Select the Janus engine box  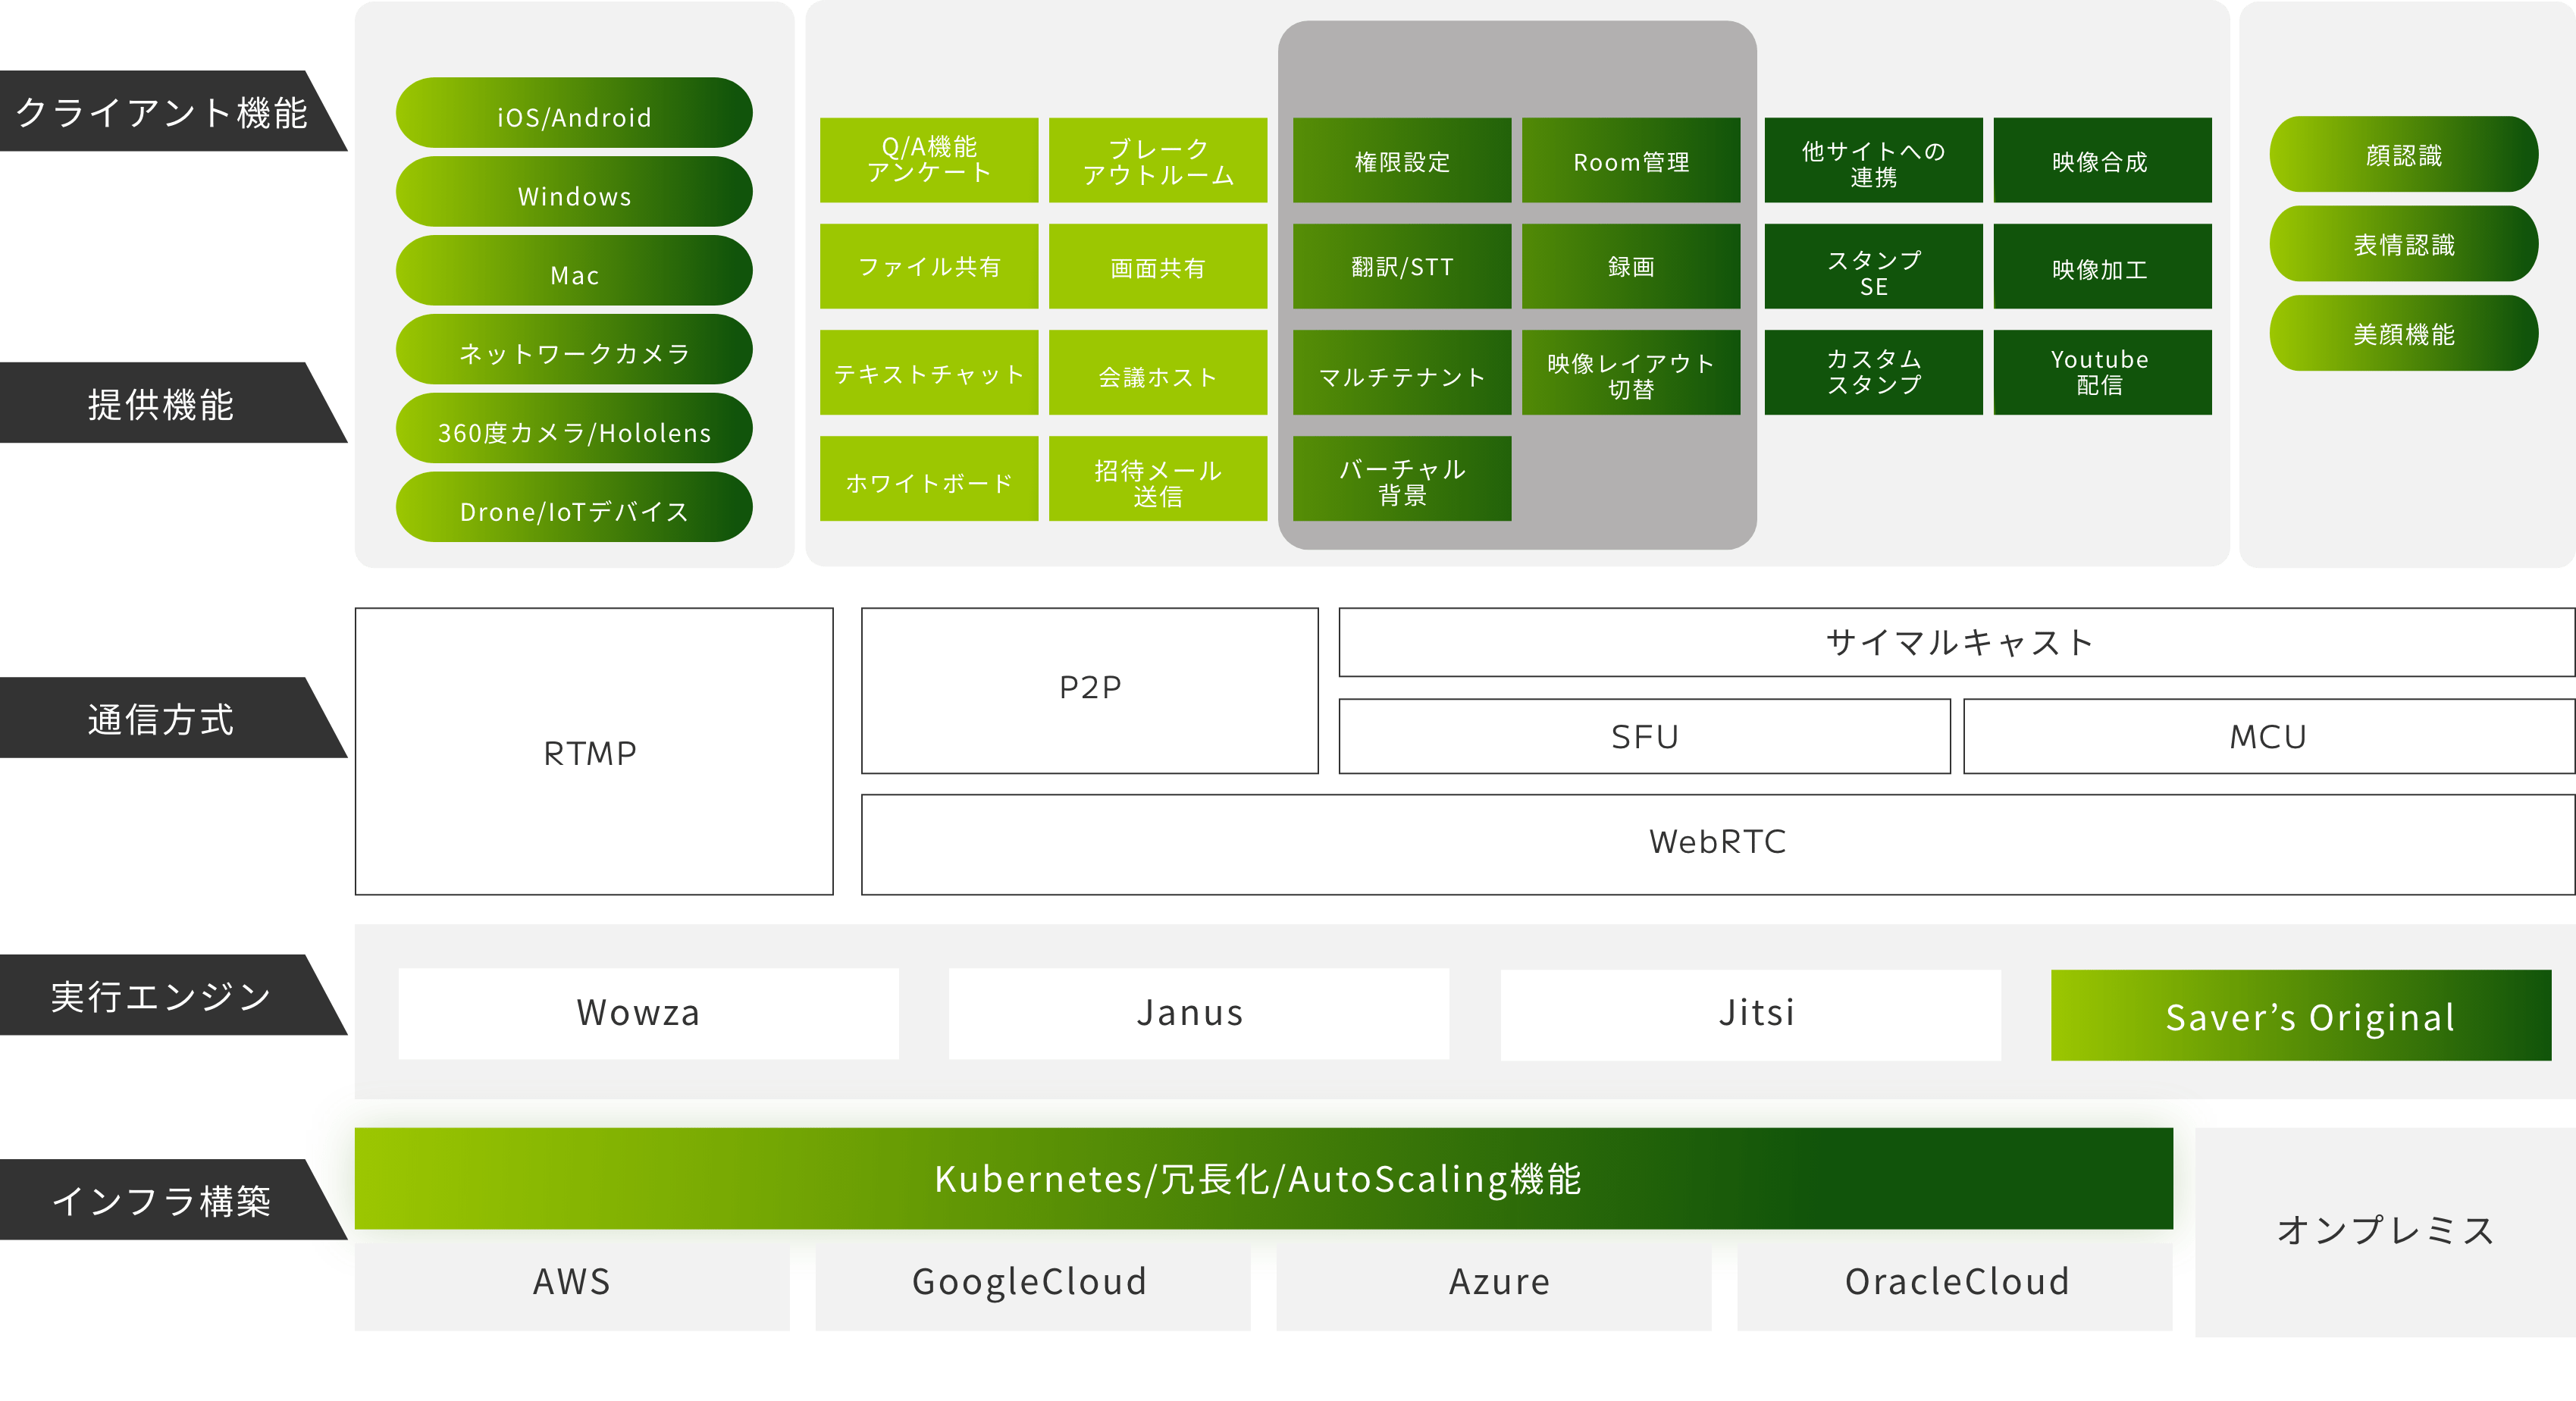click(1198, 1014)
